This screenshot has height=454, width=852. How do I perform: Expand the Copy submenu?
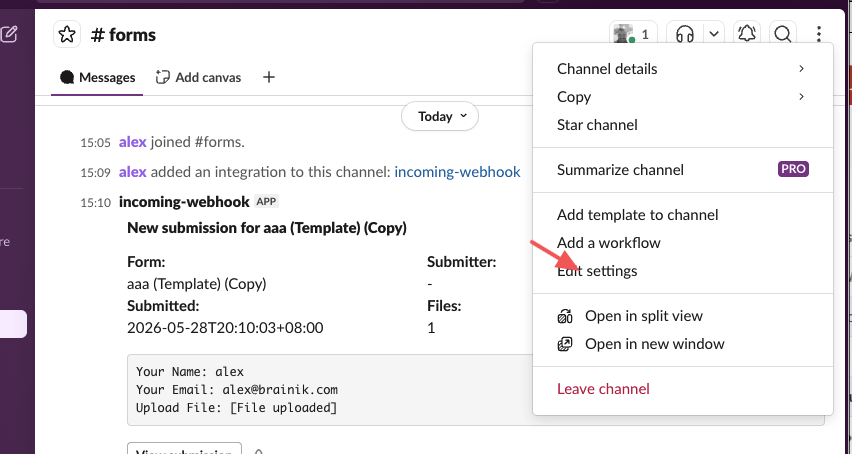[x=682, y=97]
